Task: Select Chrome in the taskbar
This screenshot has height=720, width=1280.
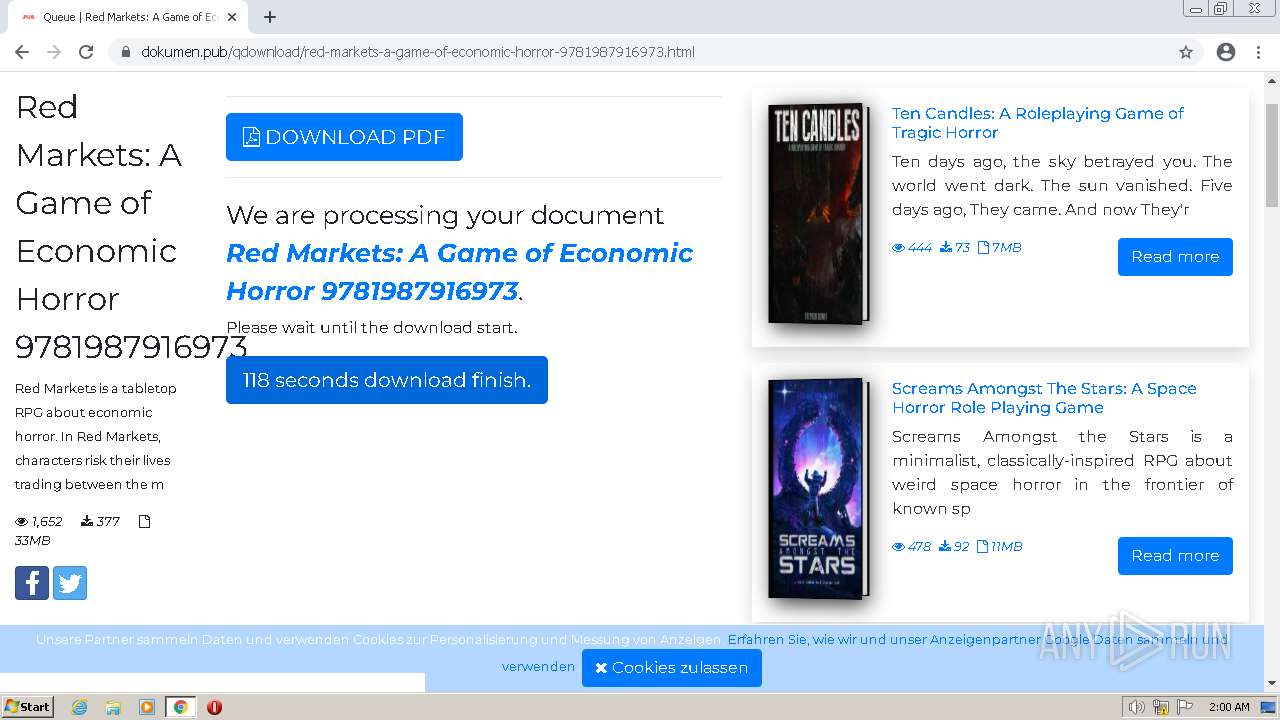Action: [x=180, y=707]
